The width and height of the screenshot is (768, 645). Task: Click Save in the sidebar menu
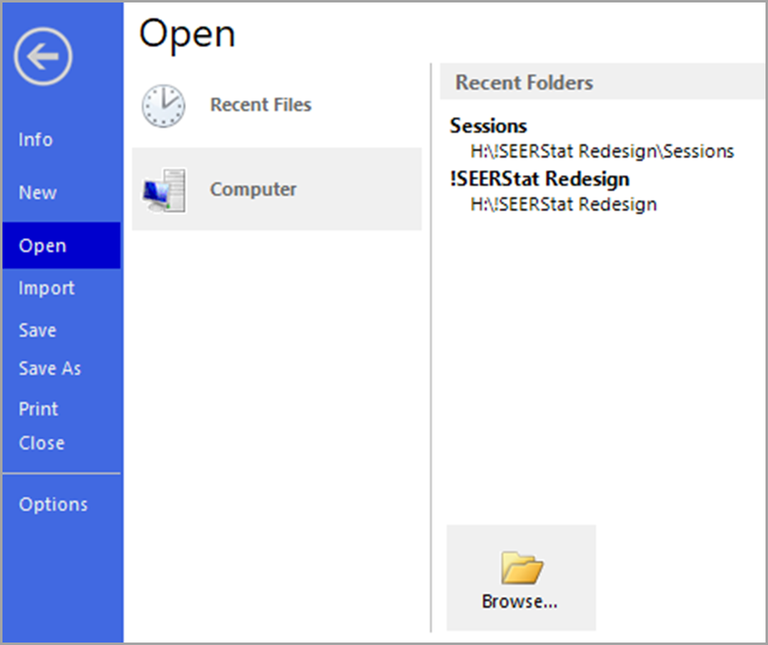coord(38,330)
